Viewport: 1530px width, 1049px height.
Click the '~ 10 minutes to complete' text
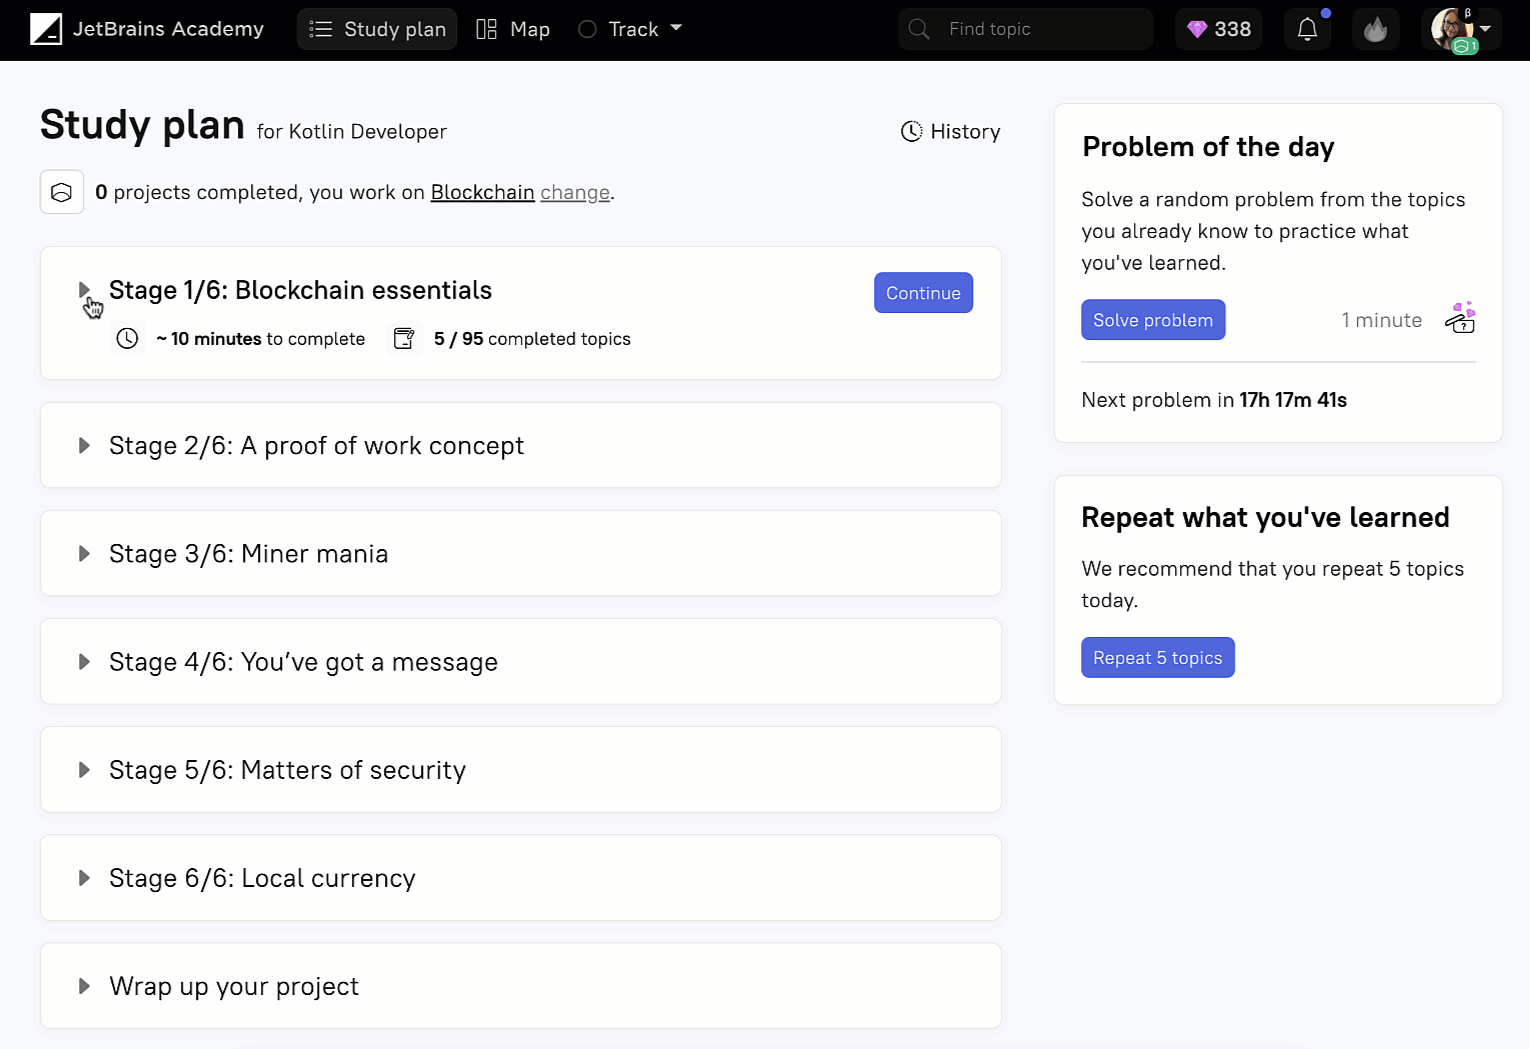click(261, 339)
